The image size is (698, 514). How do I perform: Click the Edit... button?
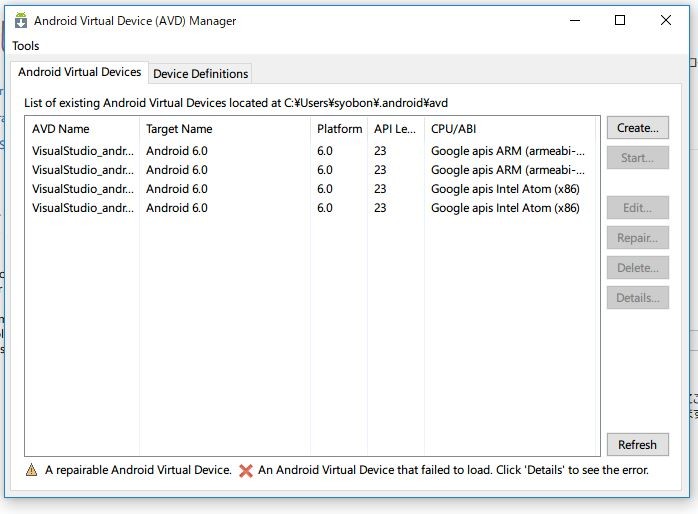click(x=637, y=208)
